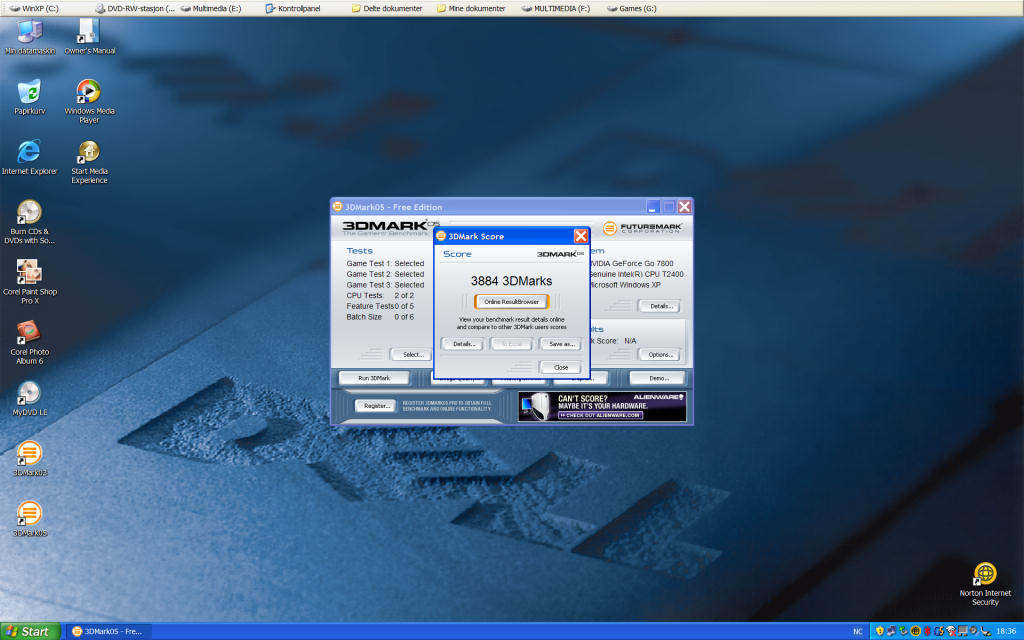
Task: Click Norton globe icon in system tray
Action: coord(916,631)
